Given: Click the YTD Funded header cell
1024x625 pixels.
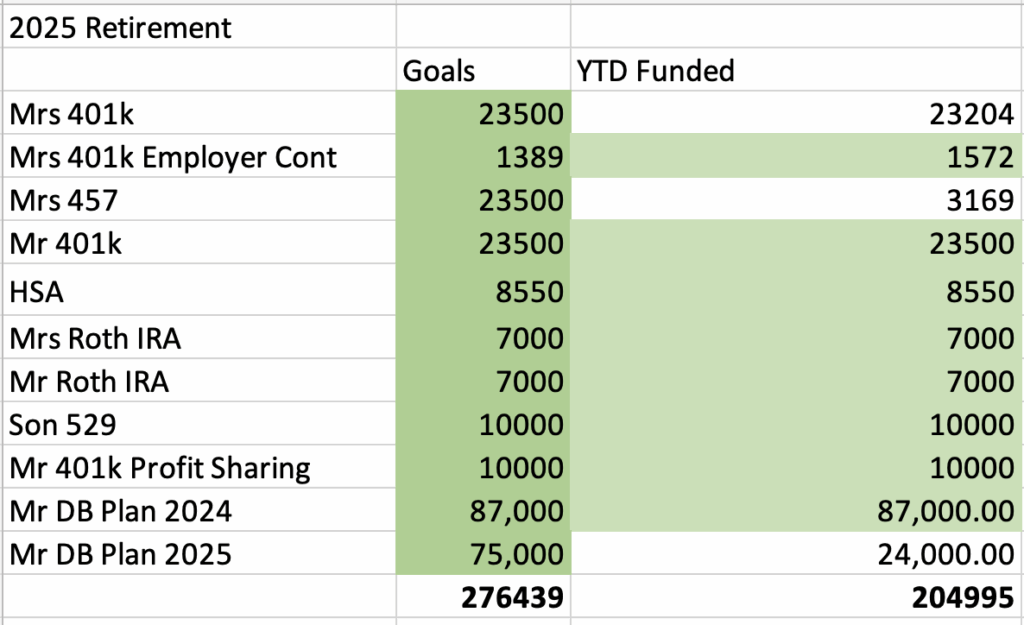Looking at the screenshot, I should click(655, 71).
